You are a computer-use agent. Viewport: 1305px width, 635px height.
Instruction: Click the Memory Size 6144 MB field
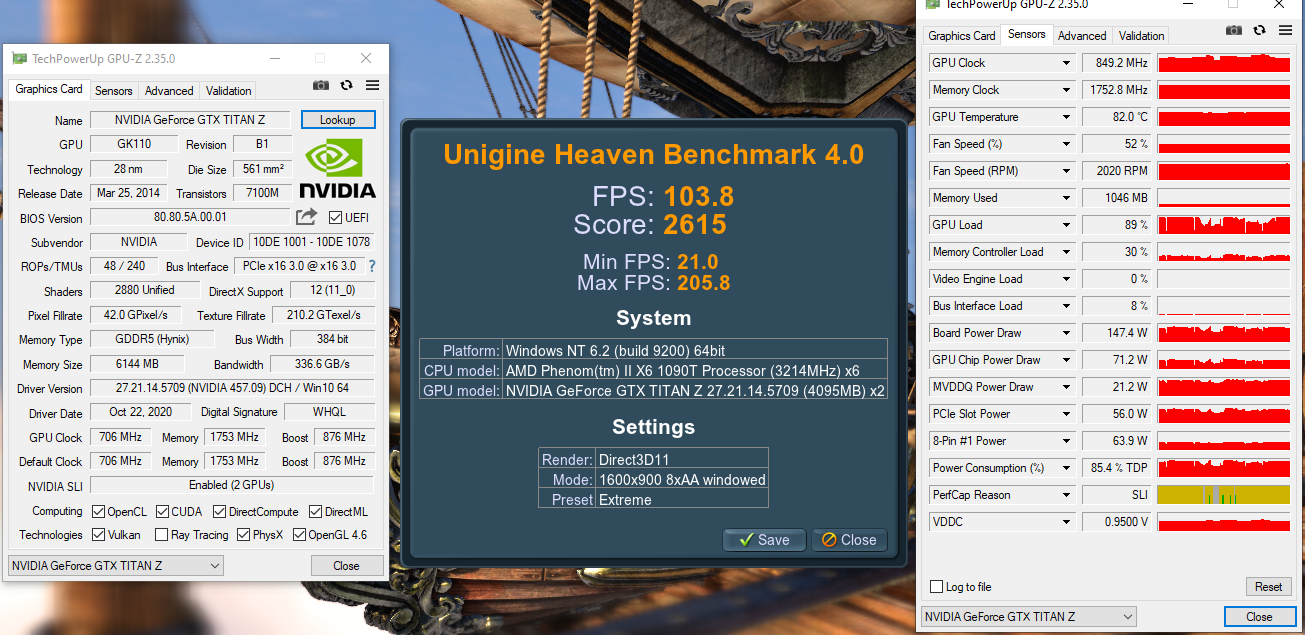(139, 364)
